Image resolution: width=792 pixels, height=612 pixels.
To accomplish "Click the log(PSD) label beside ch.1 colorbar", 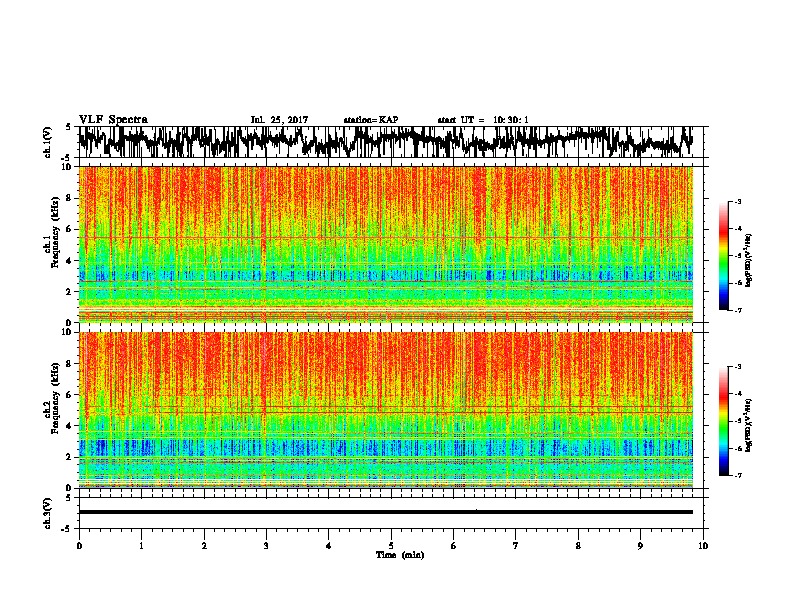I will (748, 260).
